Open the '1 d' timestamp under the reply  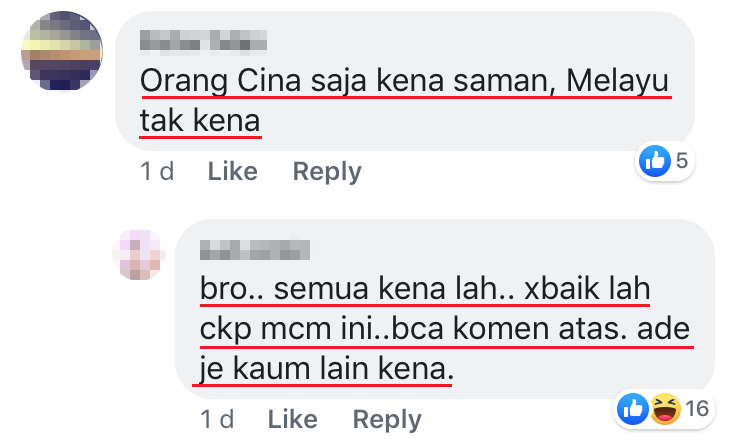tap(217, 419)
